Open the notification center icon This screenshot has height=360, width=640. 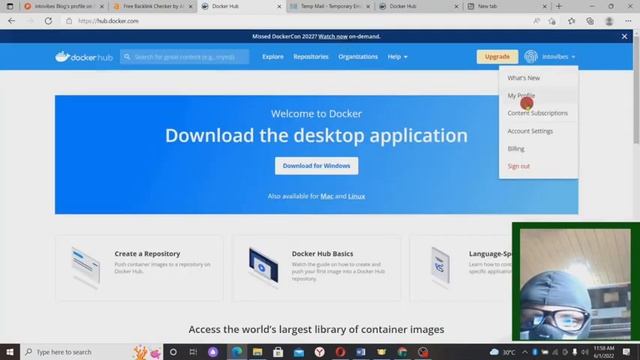626,352
